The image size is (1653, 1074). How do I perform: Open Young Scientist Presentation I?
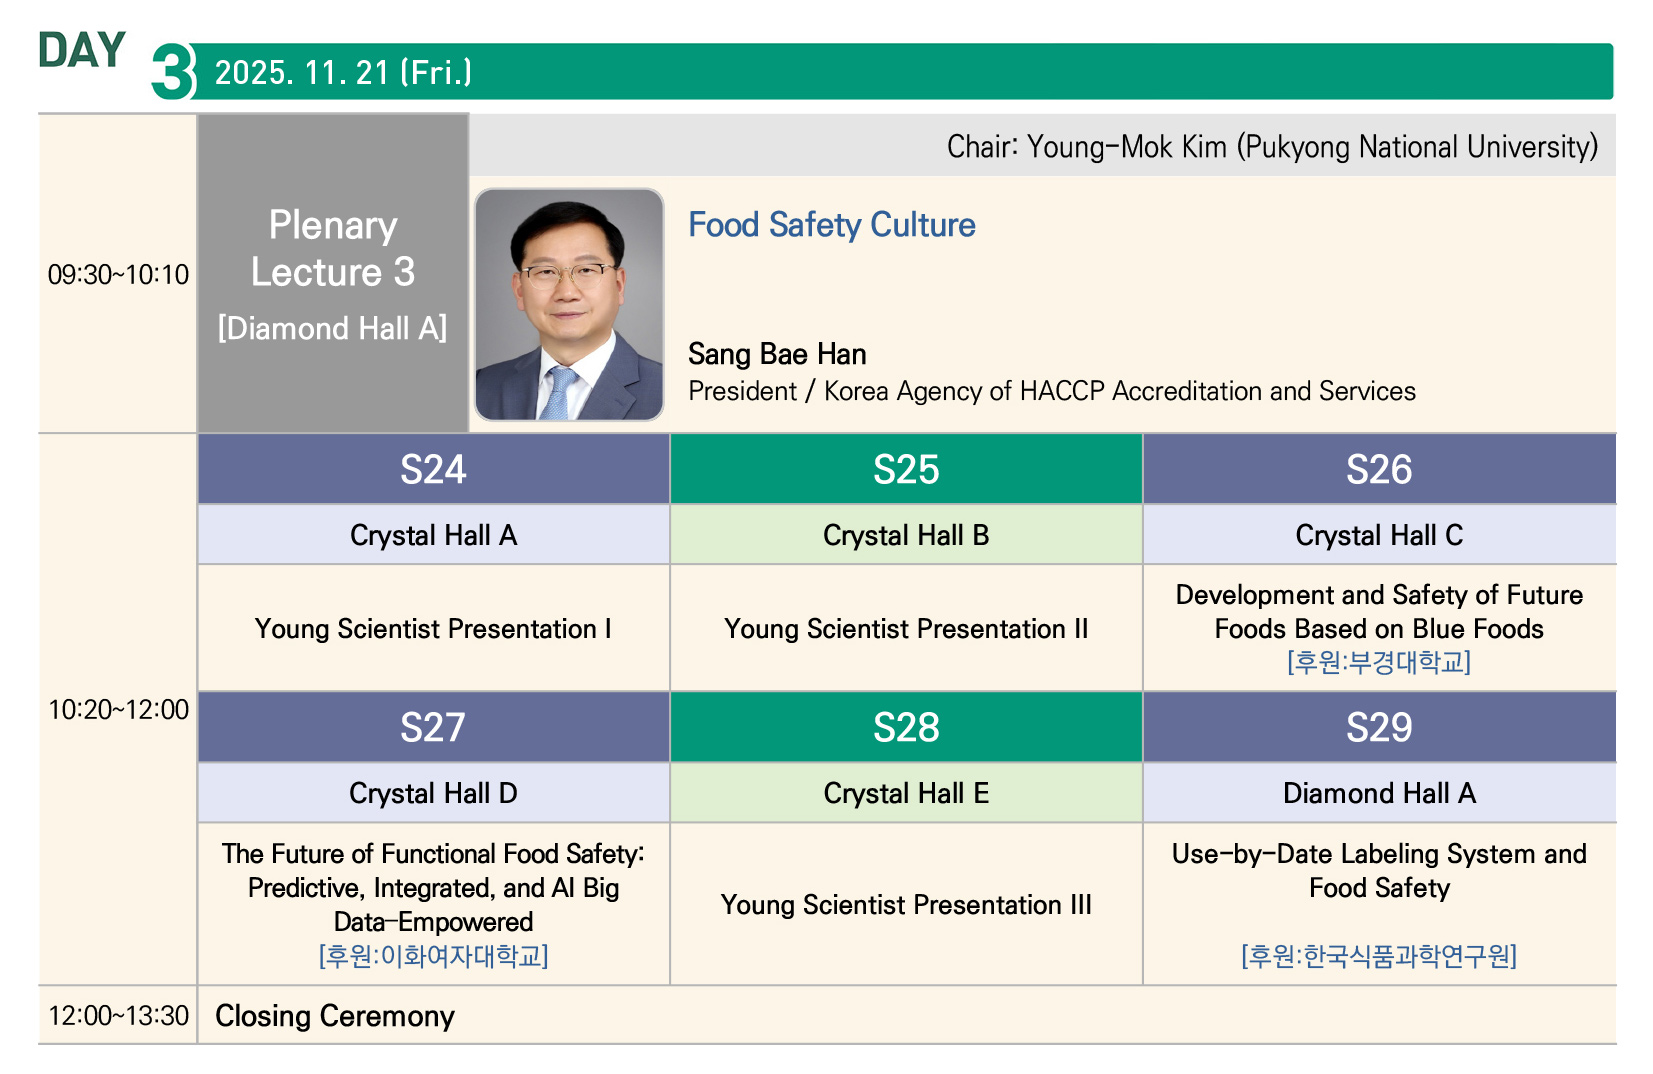click(x=433, y=629)
